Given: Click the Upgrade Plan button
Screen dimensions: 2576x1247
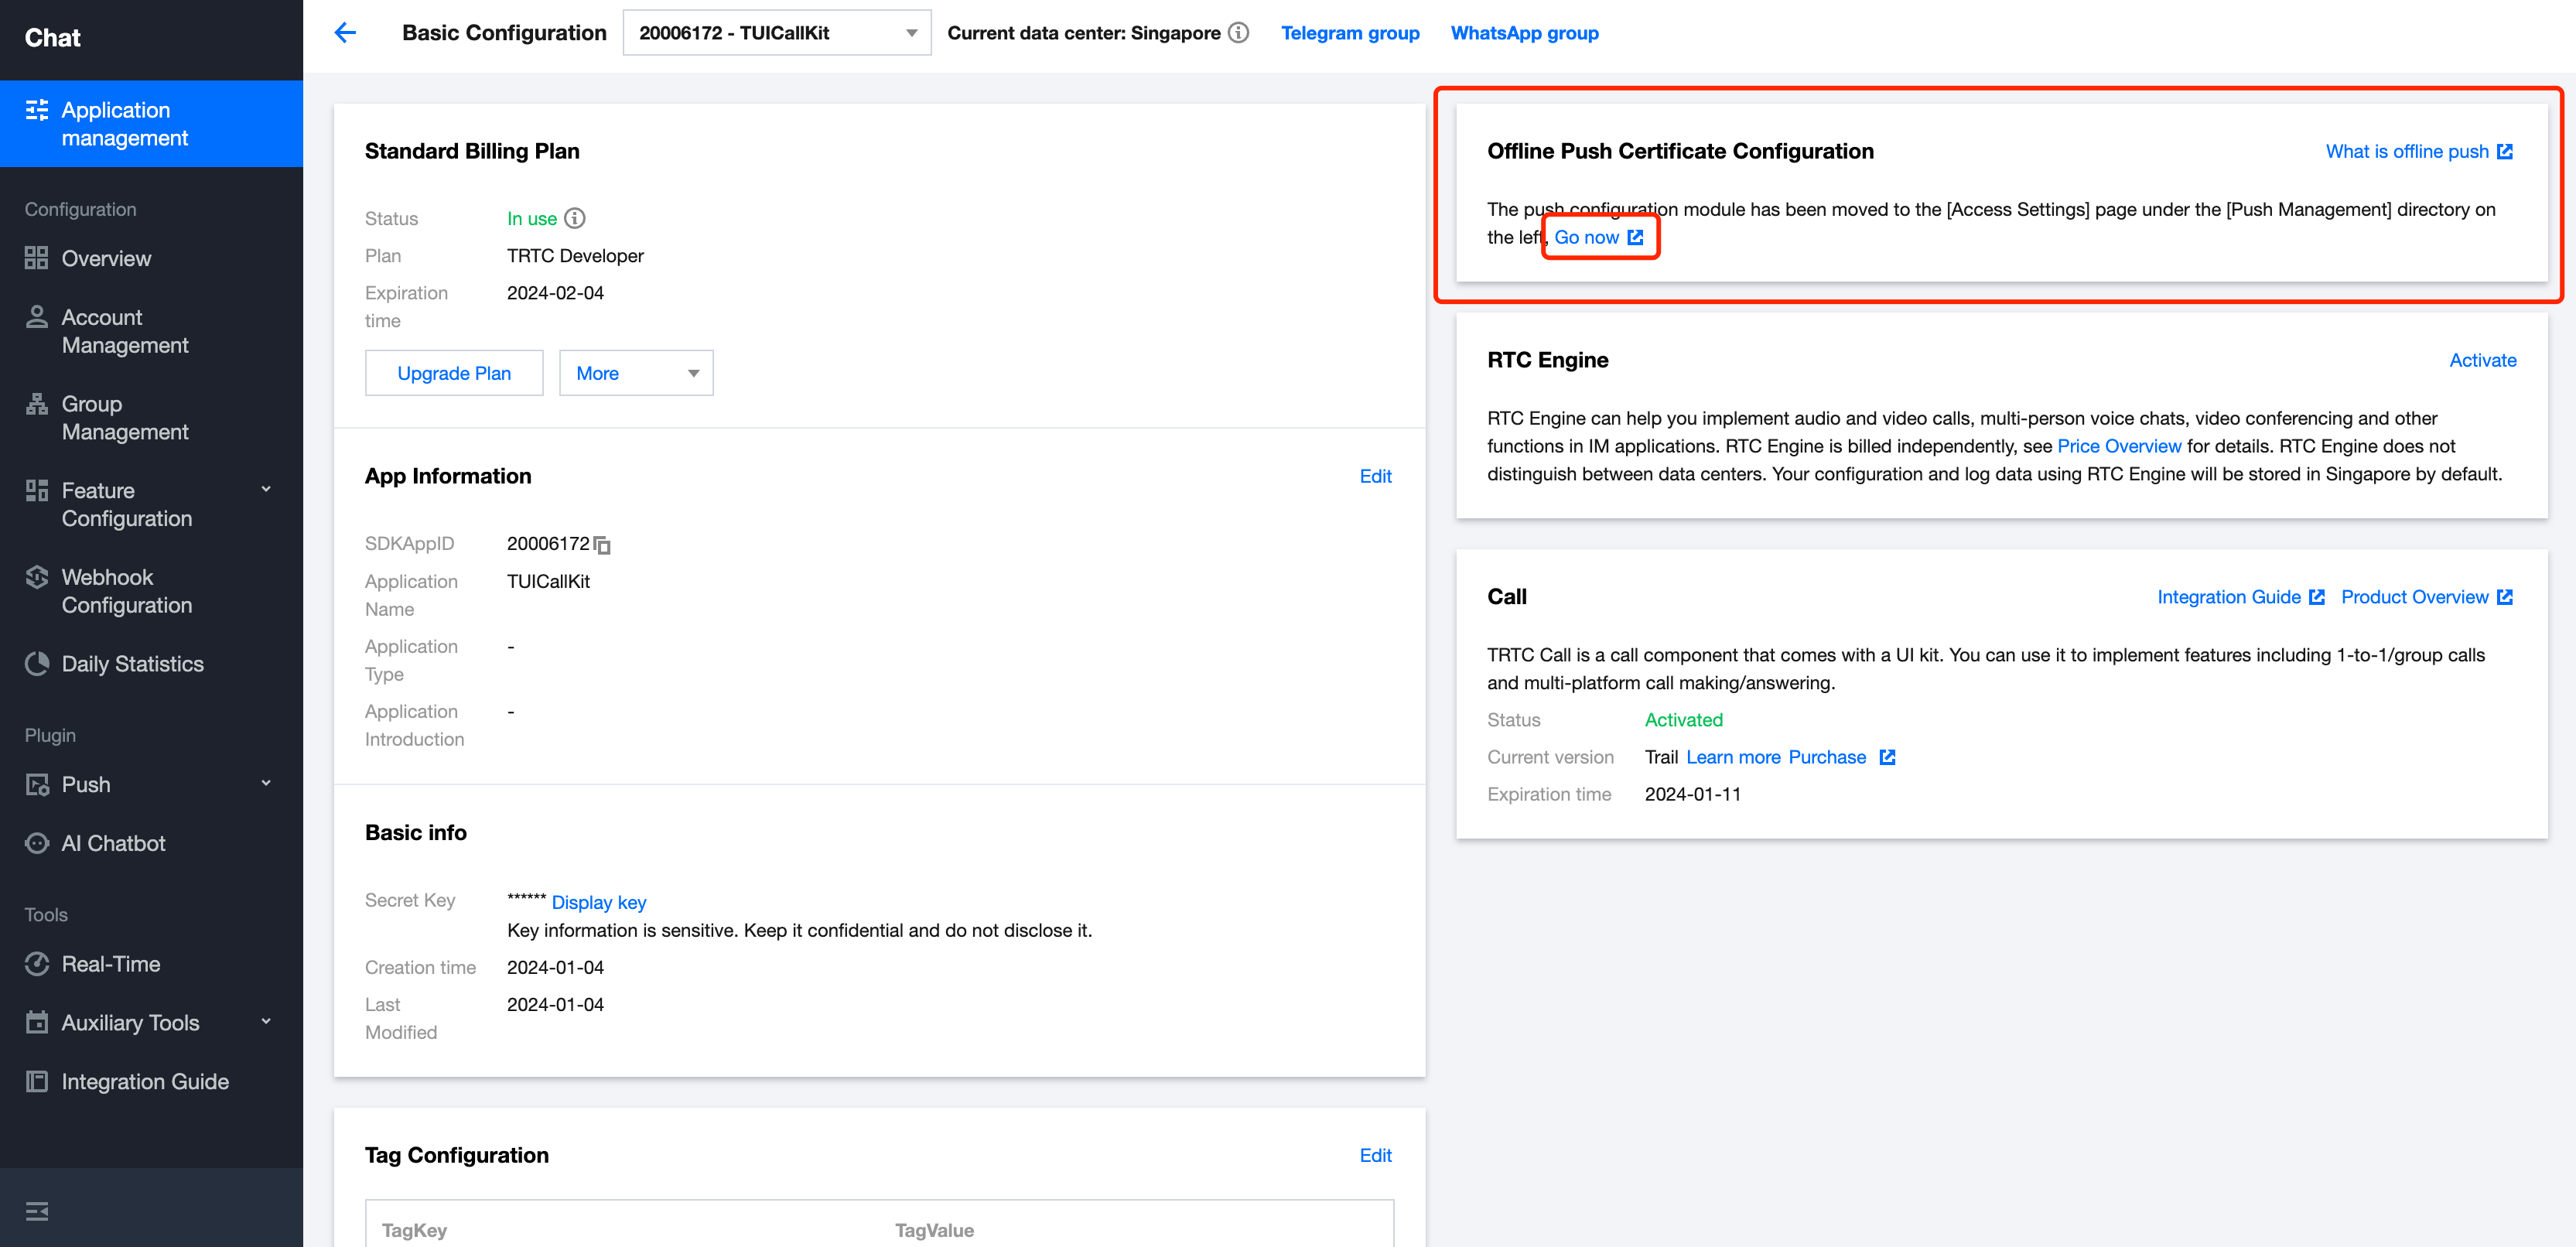Looking at the screenshot, I should point(454,373).
